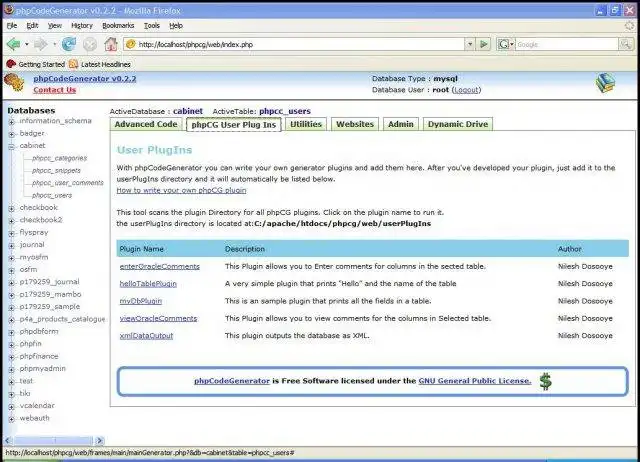Select the phpcc_snippets table
640x462 pixels.
(56, 171)
